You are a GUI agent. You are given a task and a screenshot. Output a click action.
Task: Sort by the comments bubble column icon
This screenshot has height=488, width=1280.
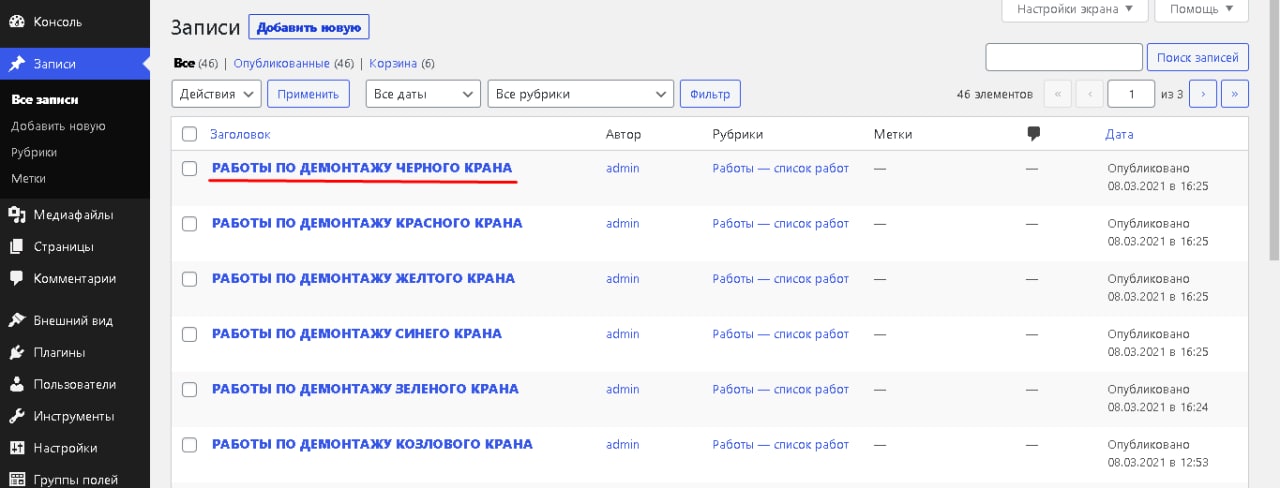click(x=1034, y=134)
